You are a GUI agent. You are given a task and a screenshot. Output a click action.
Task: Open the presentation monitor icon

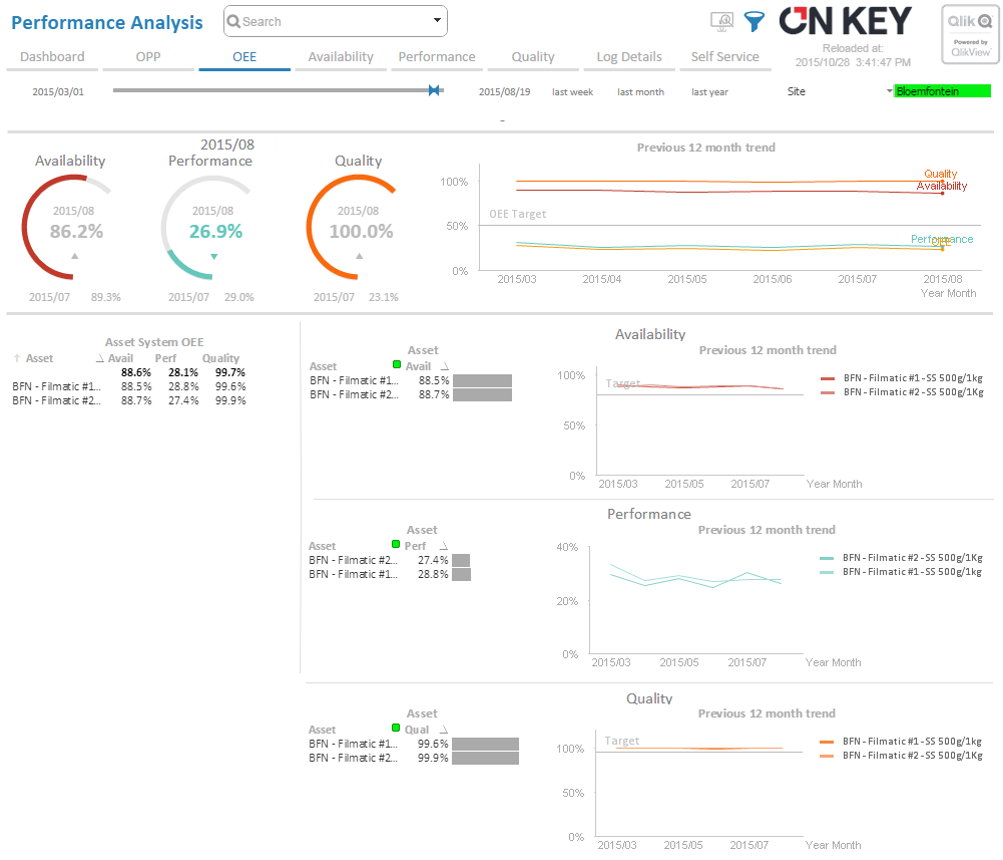click(x=722, y=22)
